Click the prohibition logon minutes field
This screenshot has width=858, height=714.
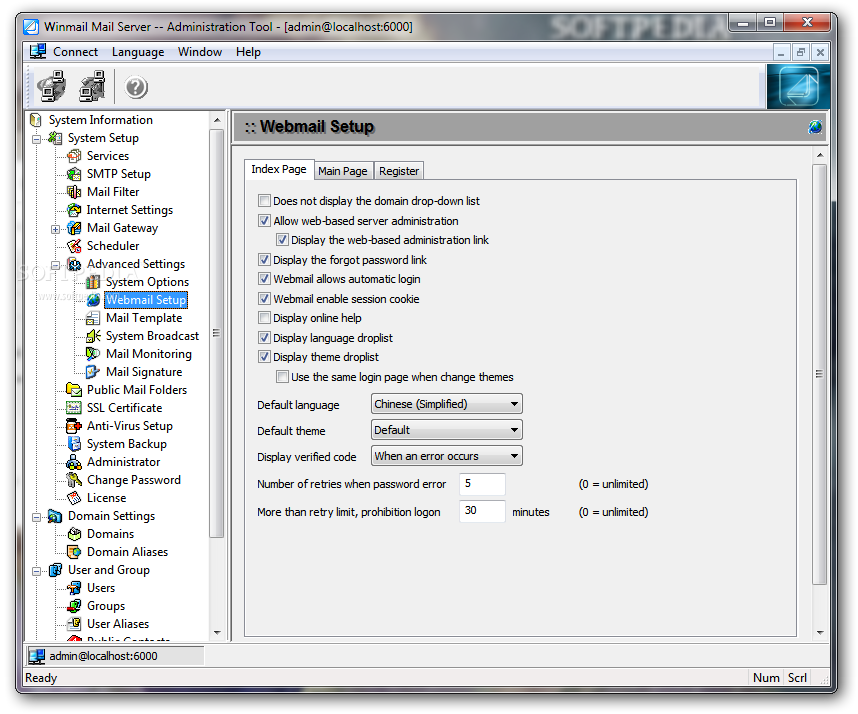pyautogui.click(x=482, y=510)
